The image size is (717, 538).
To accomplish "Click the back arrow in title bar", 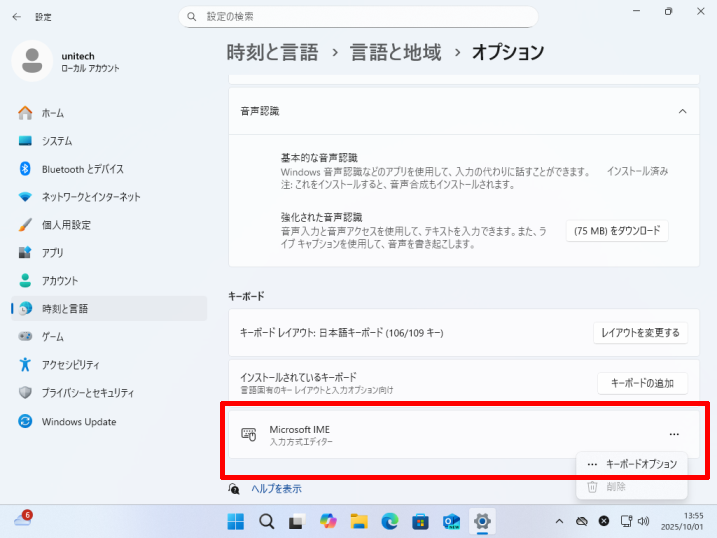I will [17, 17].
